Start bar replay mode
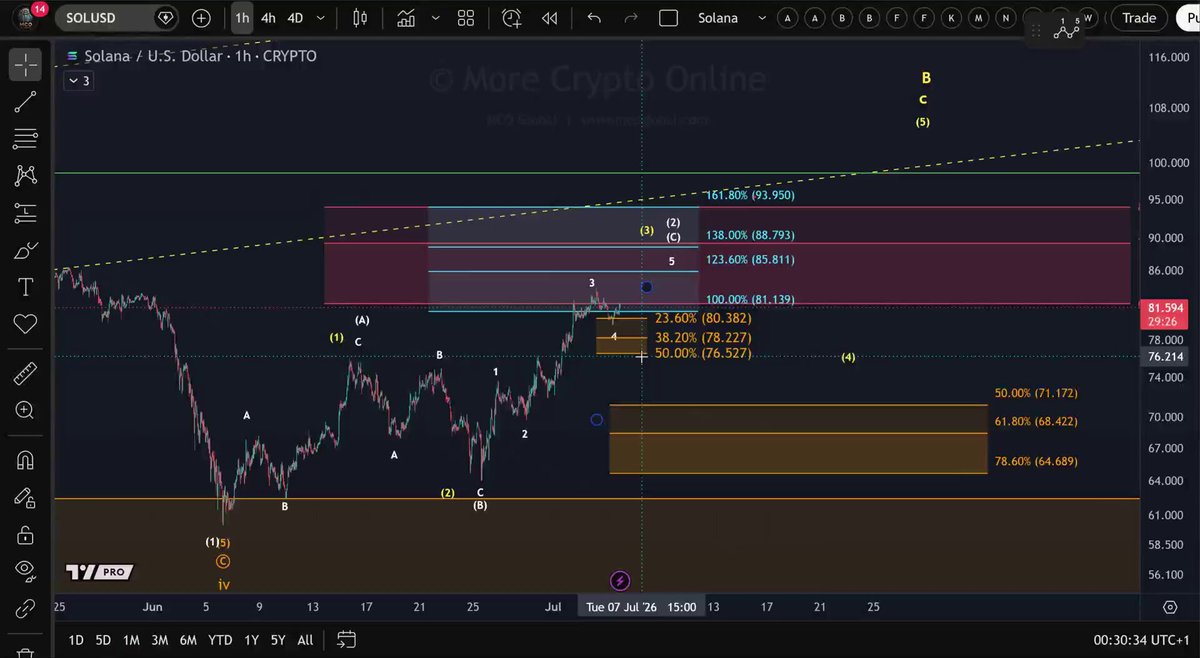Image resolution: width=1200 pixels, height=658 pixels. (549, 18)
